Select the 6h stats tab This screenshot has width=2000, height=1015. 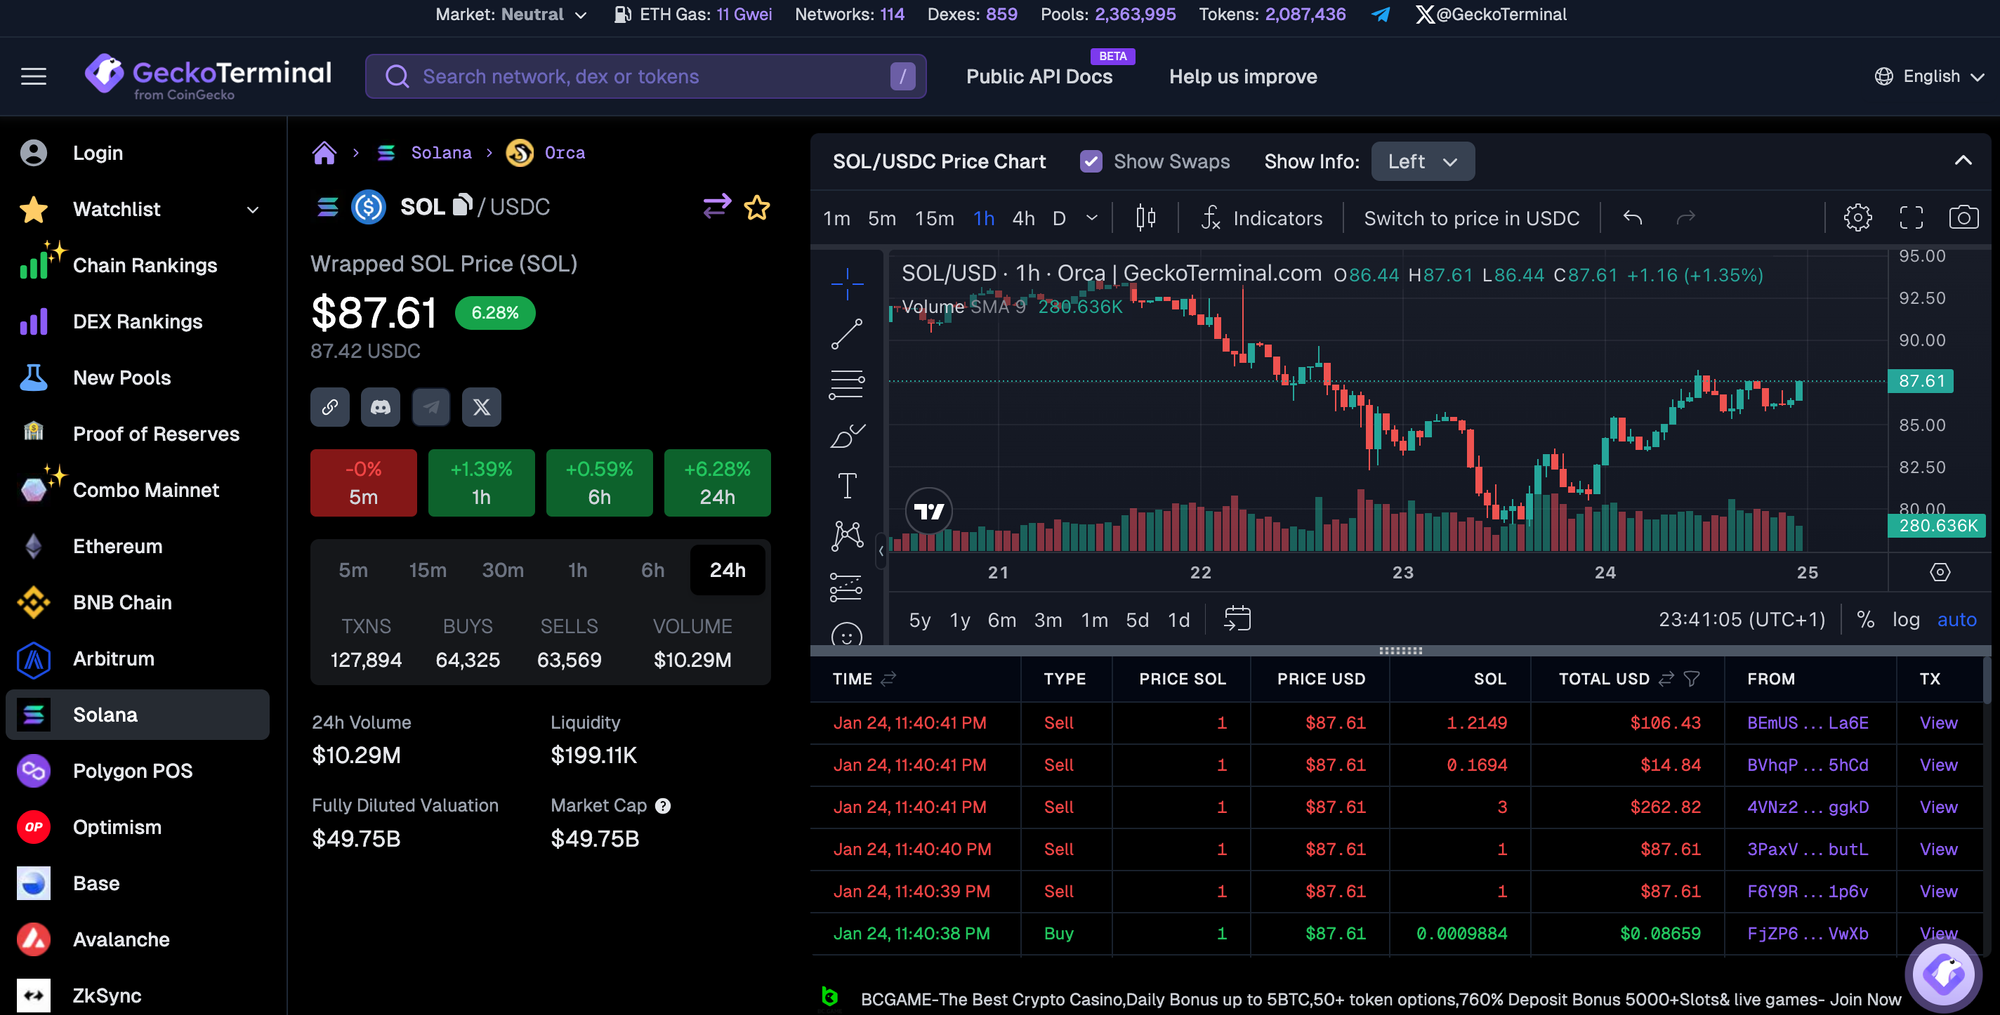653,570
